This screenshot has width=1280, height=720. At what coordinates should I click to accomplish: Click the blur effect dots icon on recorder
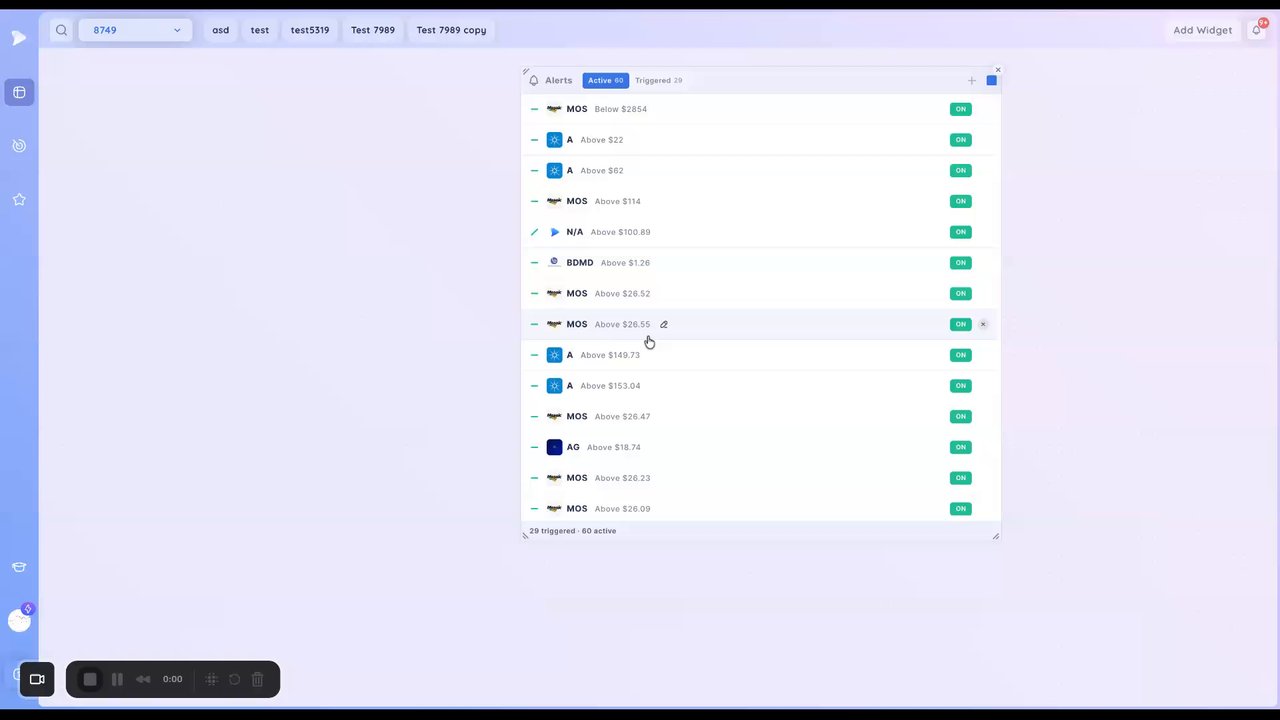pyautogui.click(x=212, y=679)
